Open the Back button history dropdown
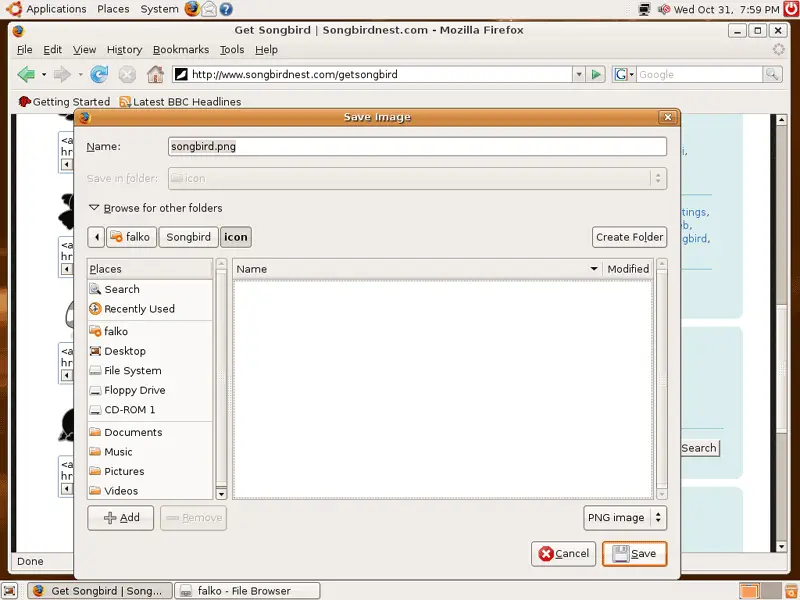The width and height of the screenshot is (800, 600). pyautogui.click(x=44, y=74)
